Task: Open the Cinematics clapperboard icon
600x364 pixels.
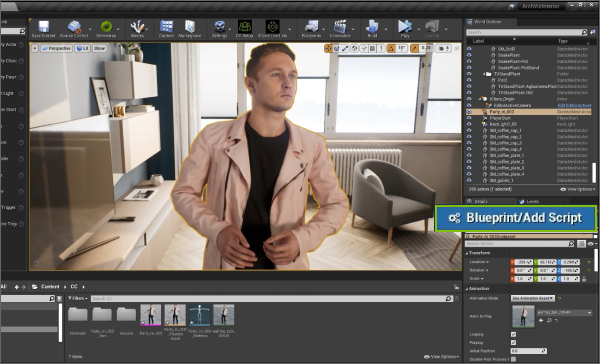Action: [x=340, y=27]
